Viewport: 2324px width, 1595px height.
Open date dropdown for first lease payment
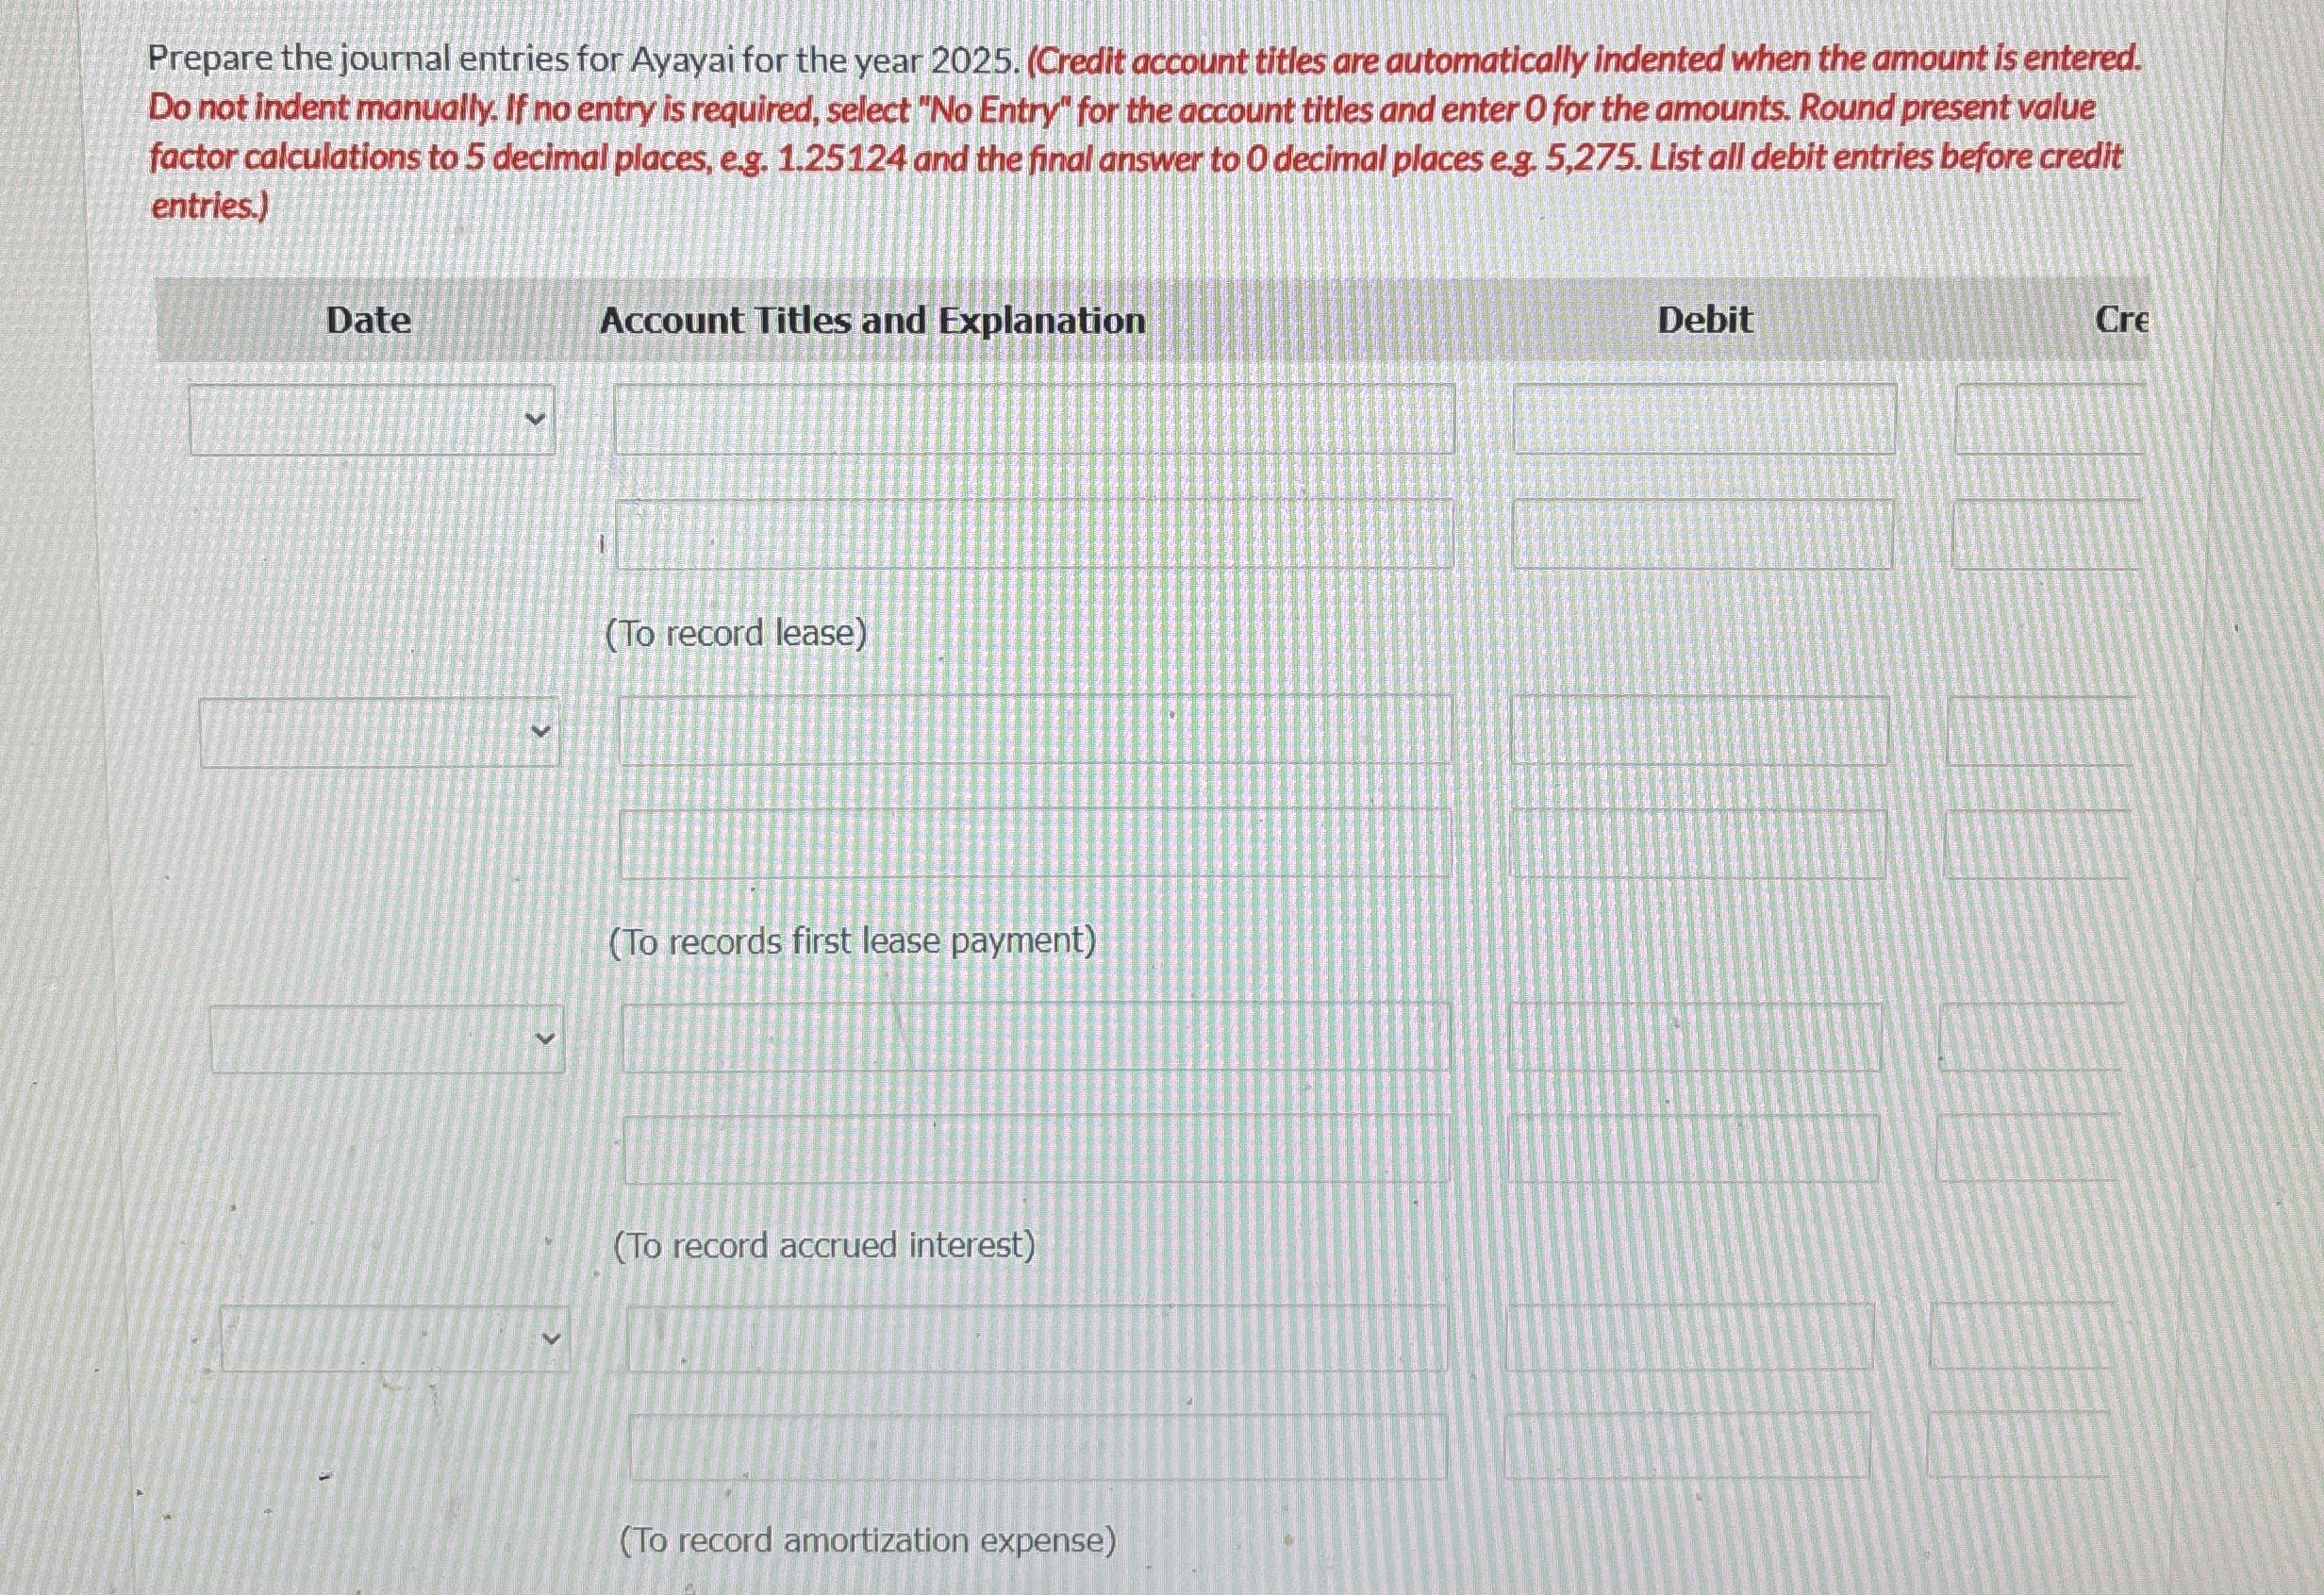tap(379, 732)
